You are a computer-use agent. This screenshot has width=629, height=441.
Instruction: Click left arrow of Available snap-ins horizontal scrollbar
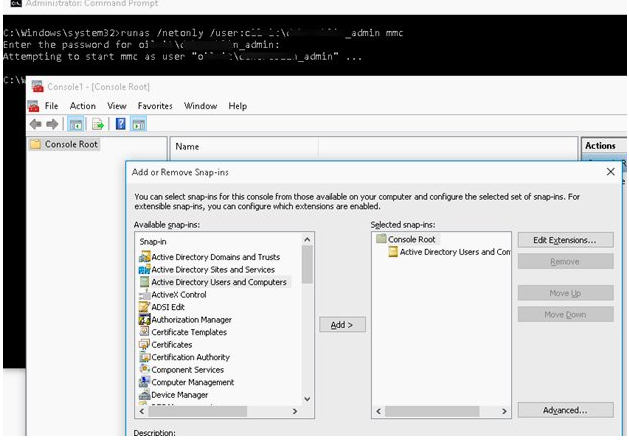coord(142,411)
